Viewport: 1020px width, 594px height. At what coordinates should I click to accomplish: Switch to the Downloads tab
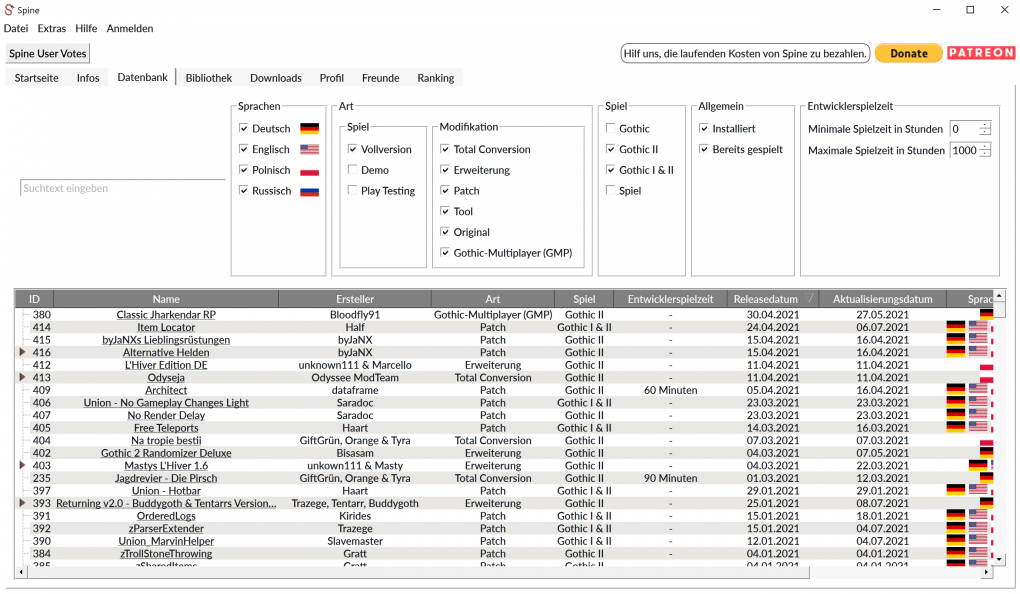276,78
